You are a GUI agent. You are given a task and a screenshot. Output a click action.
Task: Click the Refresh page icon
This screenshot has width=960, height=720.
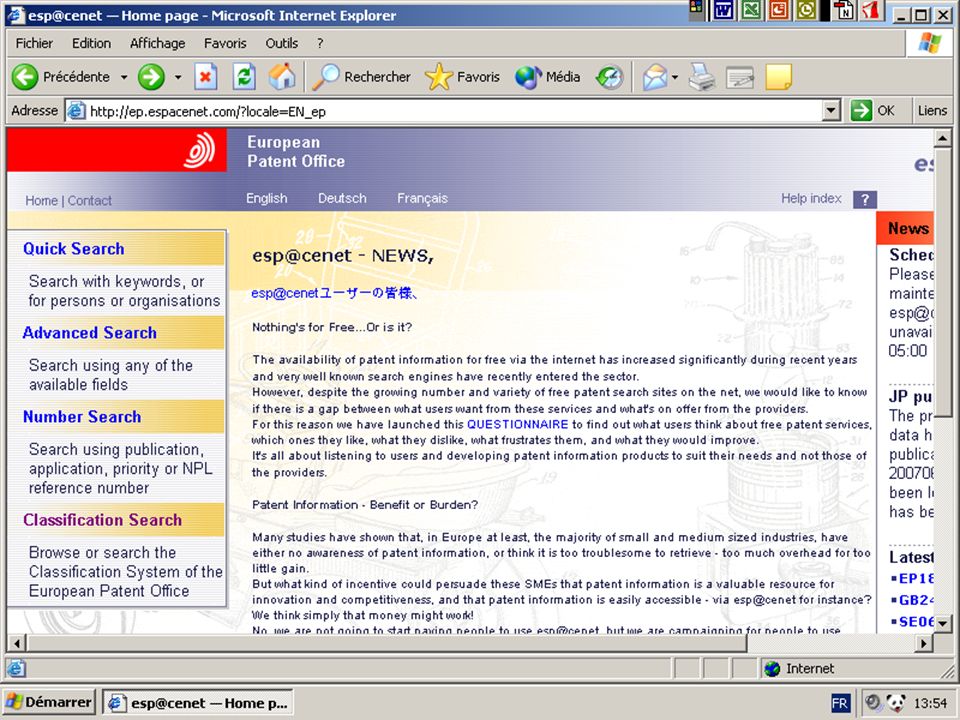pyautogui.click(x=244, y=77)
